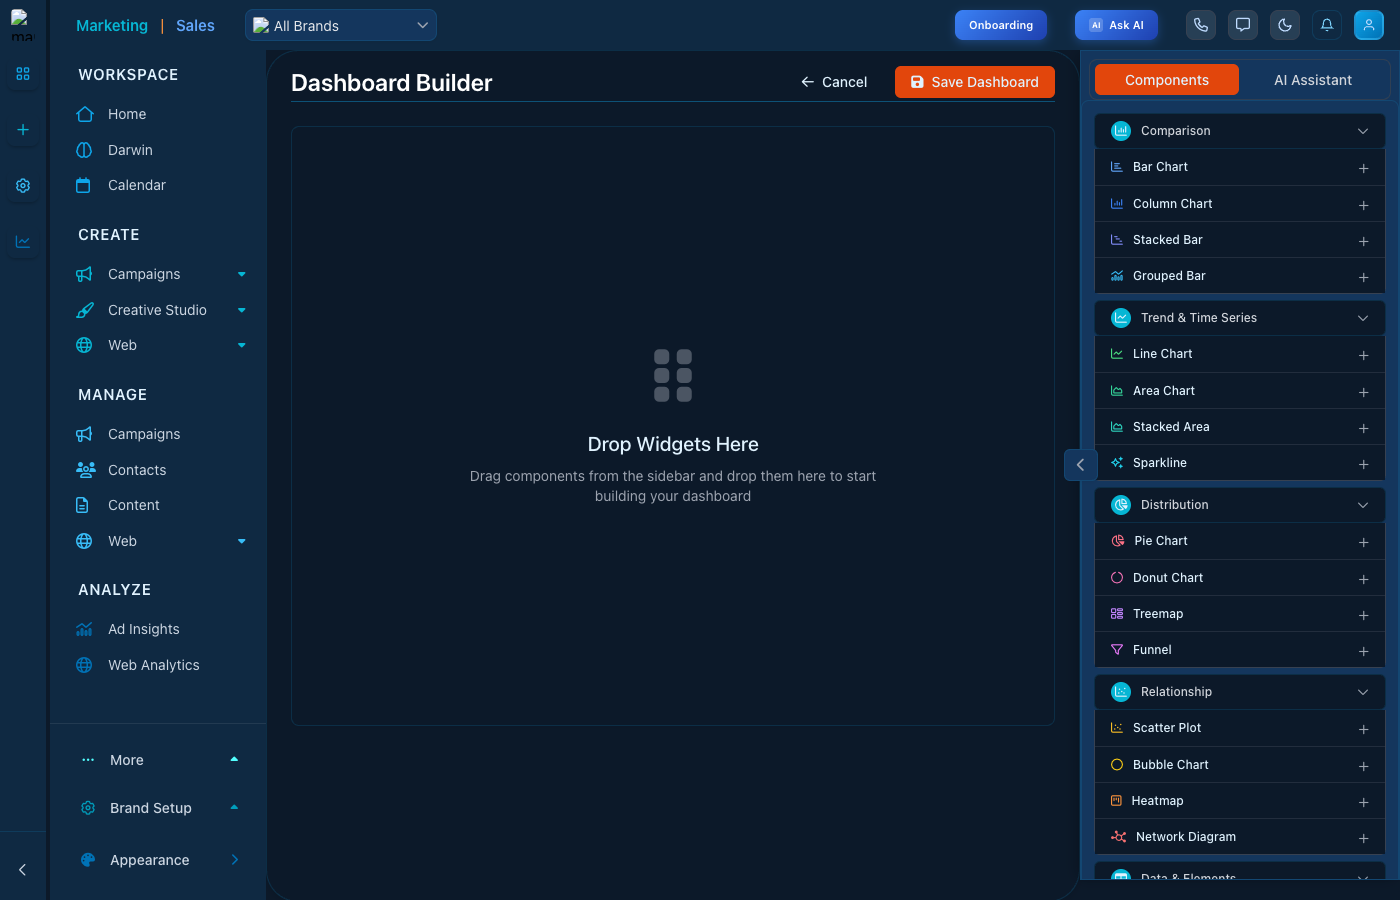Collapse the Distribution section
Image resolution: width=1400 pixels, height=900 pixels.
[x=1240, y=505]
